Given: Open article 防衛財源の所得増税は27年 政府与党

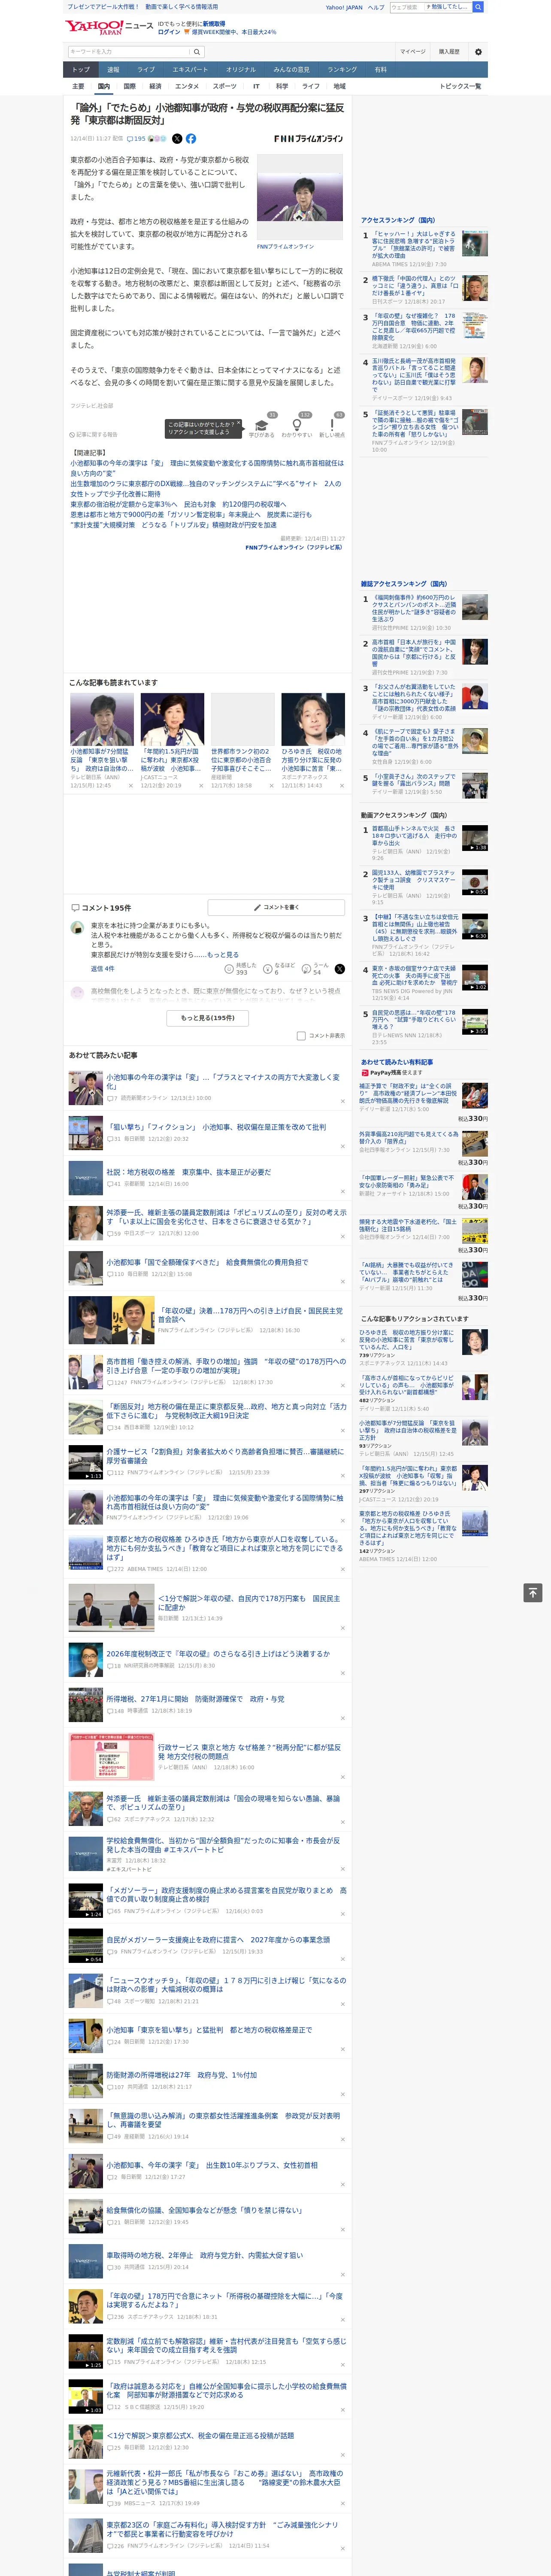Looking at the screenshot, I should coord(182,2074).
